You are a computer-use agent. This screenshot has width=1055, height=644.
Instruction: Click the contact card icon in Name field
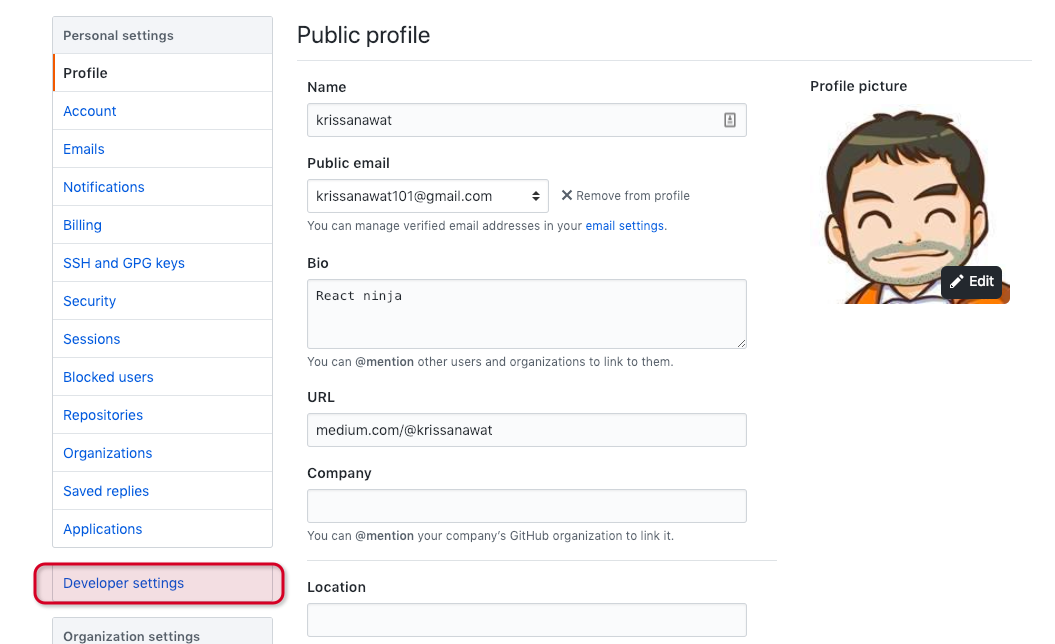tap(730, 120)
